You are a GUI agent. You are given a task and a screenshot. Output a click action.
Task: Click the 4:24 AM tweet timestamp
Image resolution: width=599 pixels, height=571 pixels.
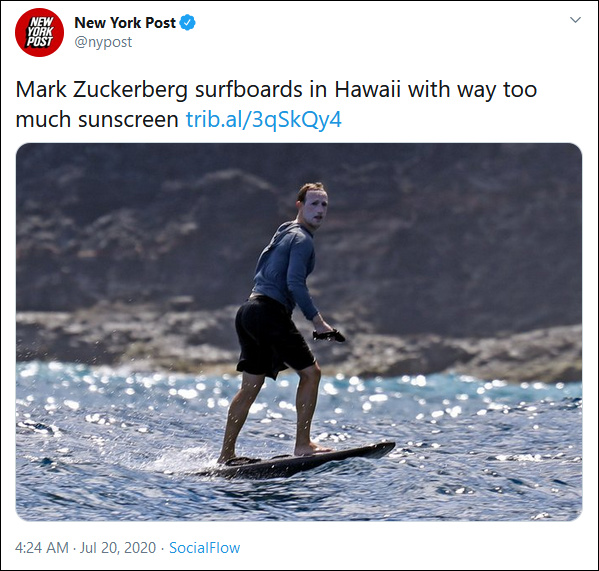point(42,548)
